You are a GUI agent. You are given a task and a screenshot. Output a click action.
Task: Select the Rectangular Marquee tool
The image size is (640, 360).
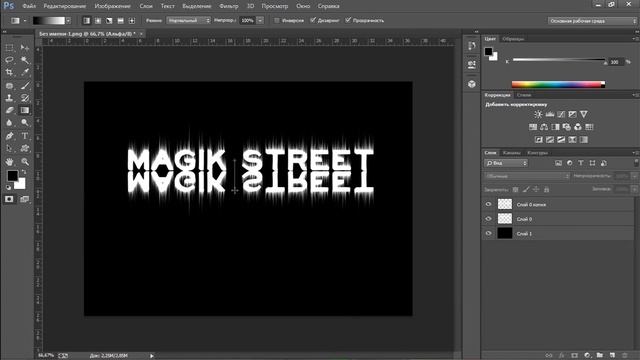(9, 48)
